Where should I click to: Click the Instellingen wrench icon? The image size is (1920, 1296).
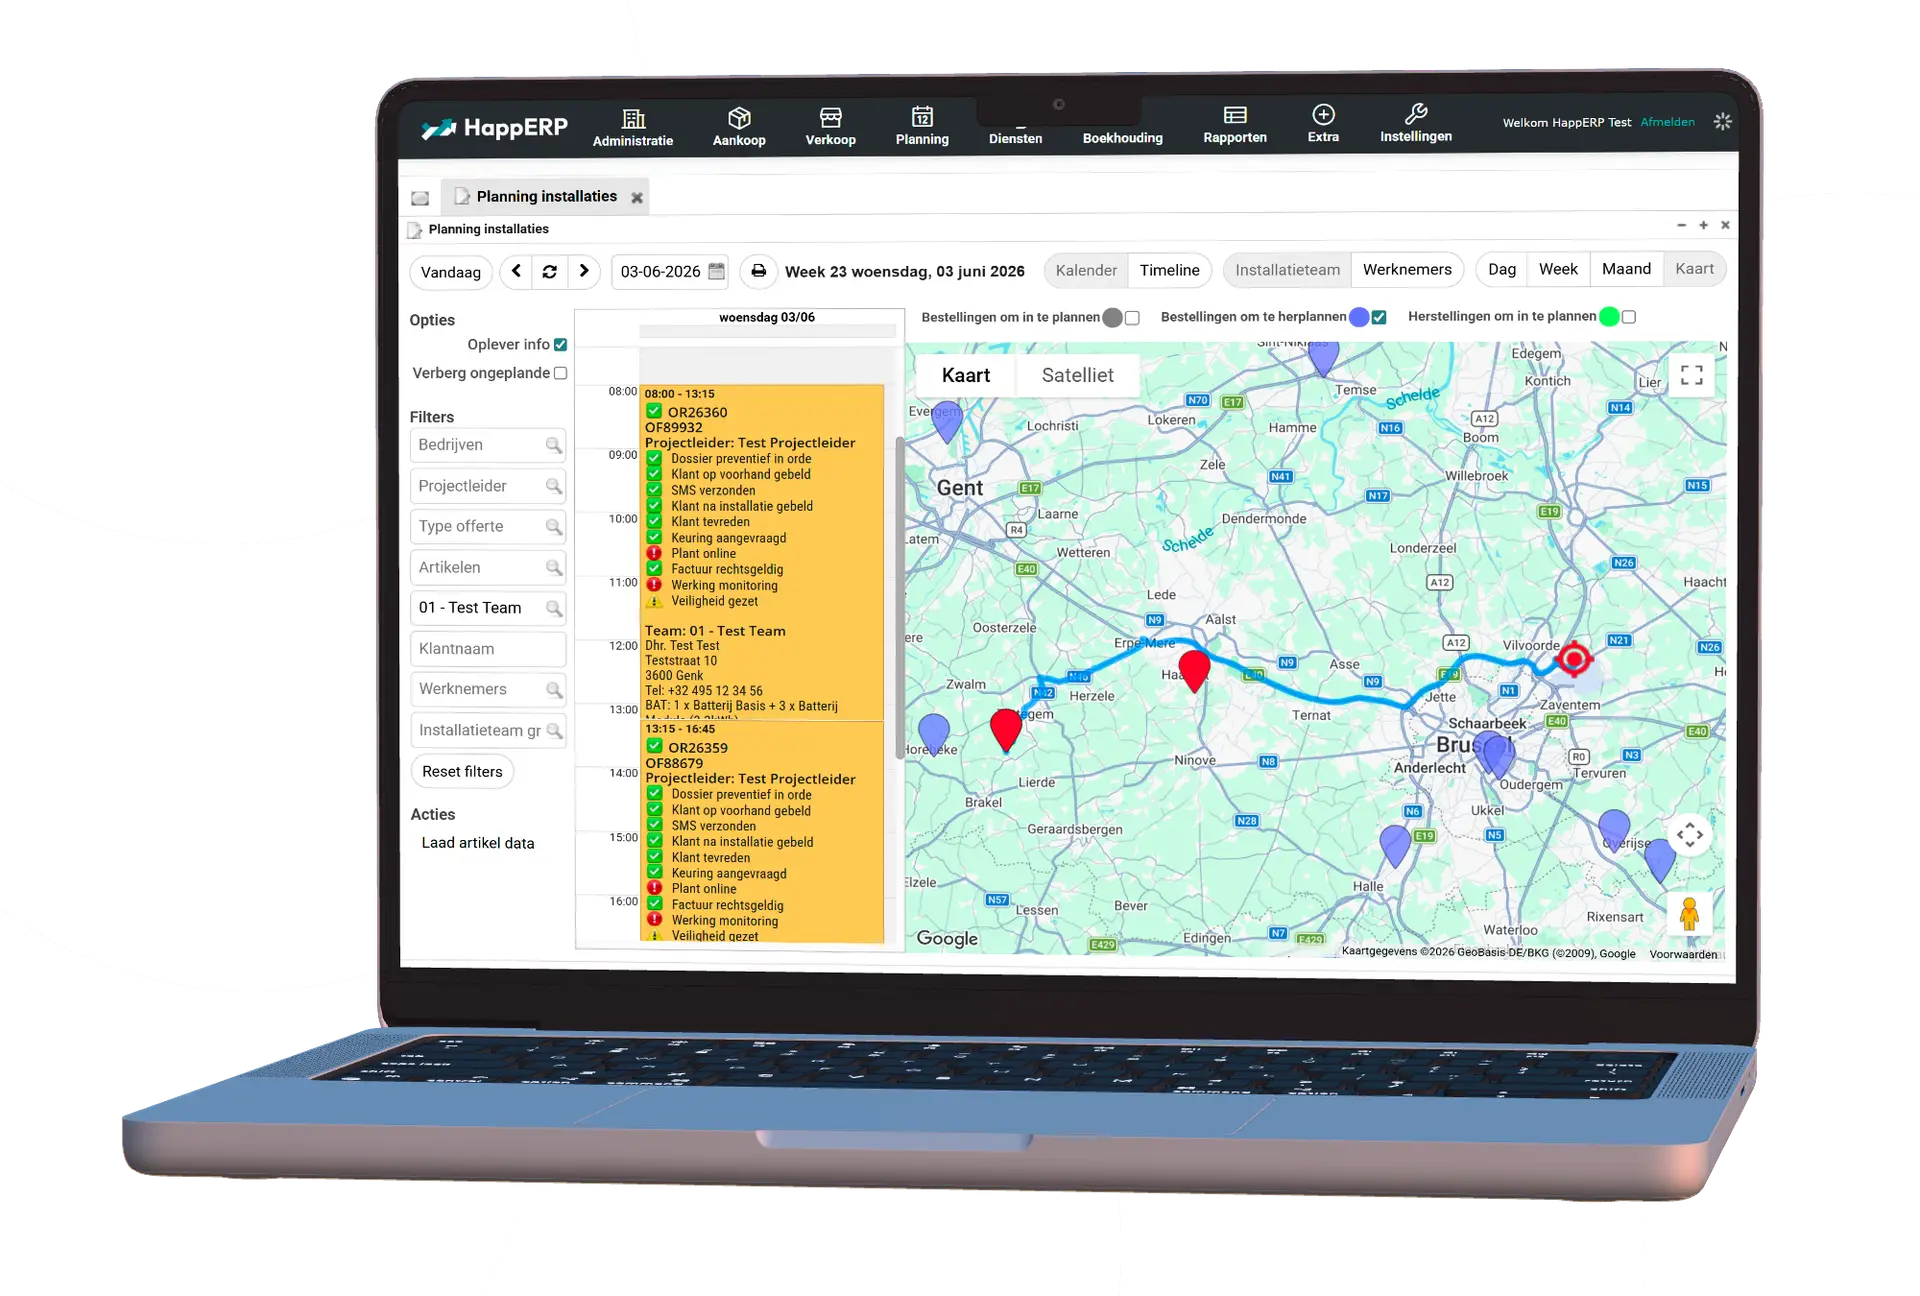coord(1415,113)
